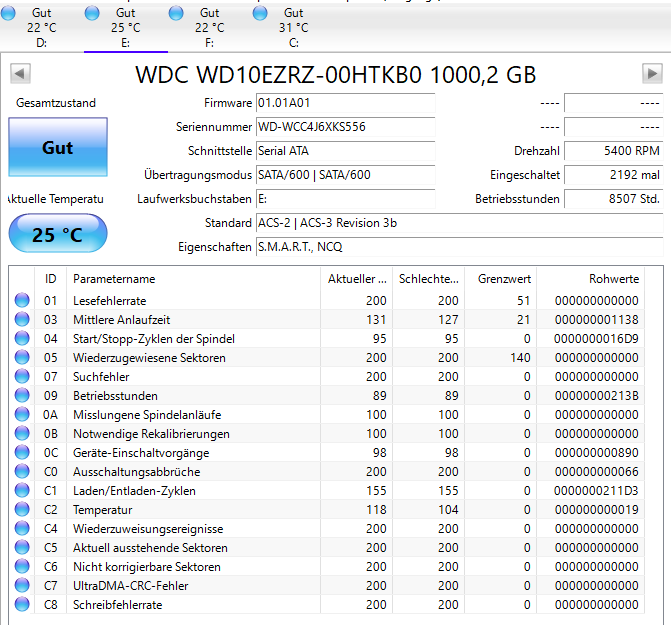Click status icon of Temperatur row
Viewport: 671px width, 625px height.
point(22,509)
